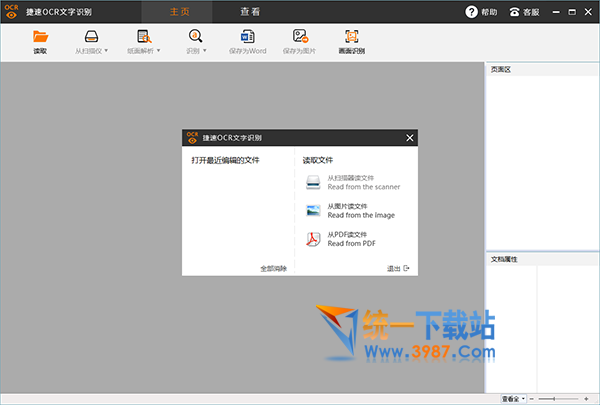600x405 pixels.
Task: Click the PDF icon beside Read from PDF
Action: pos(313,239)
